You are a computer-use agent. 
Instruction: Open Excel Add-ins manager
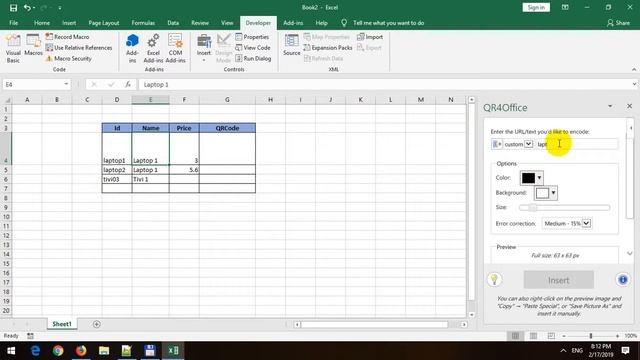(x=153, y=49)
